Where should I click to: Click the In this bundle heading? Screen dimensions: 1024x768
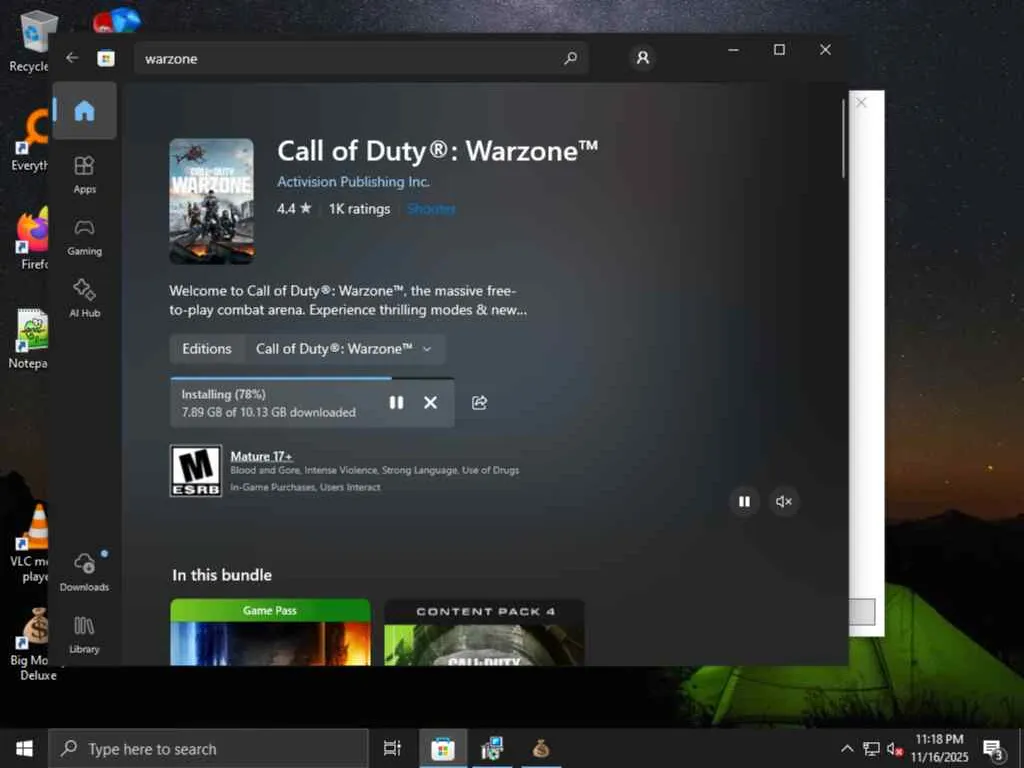pos(222,575)
